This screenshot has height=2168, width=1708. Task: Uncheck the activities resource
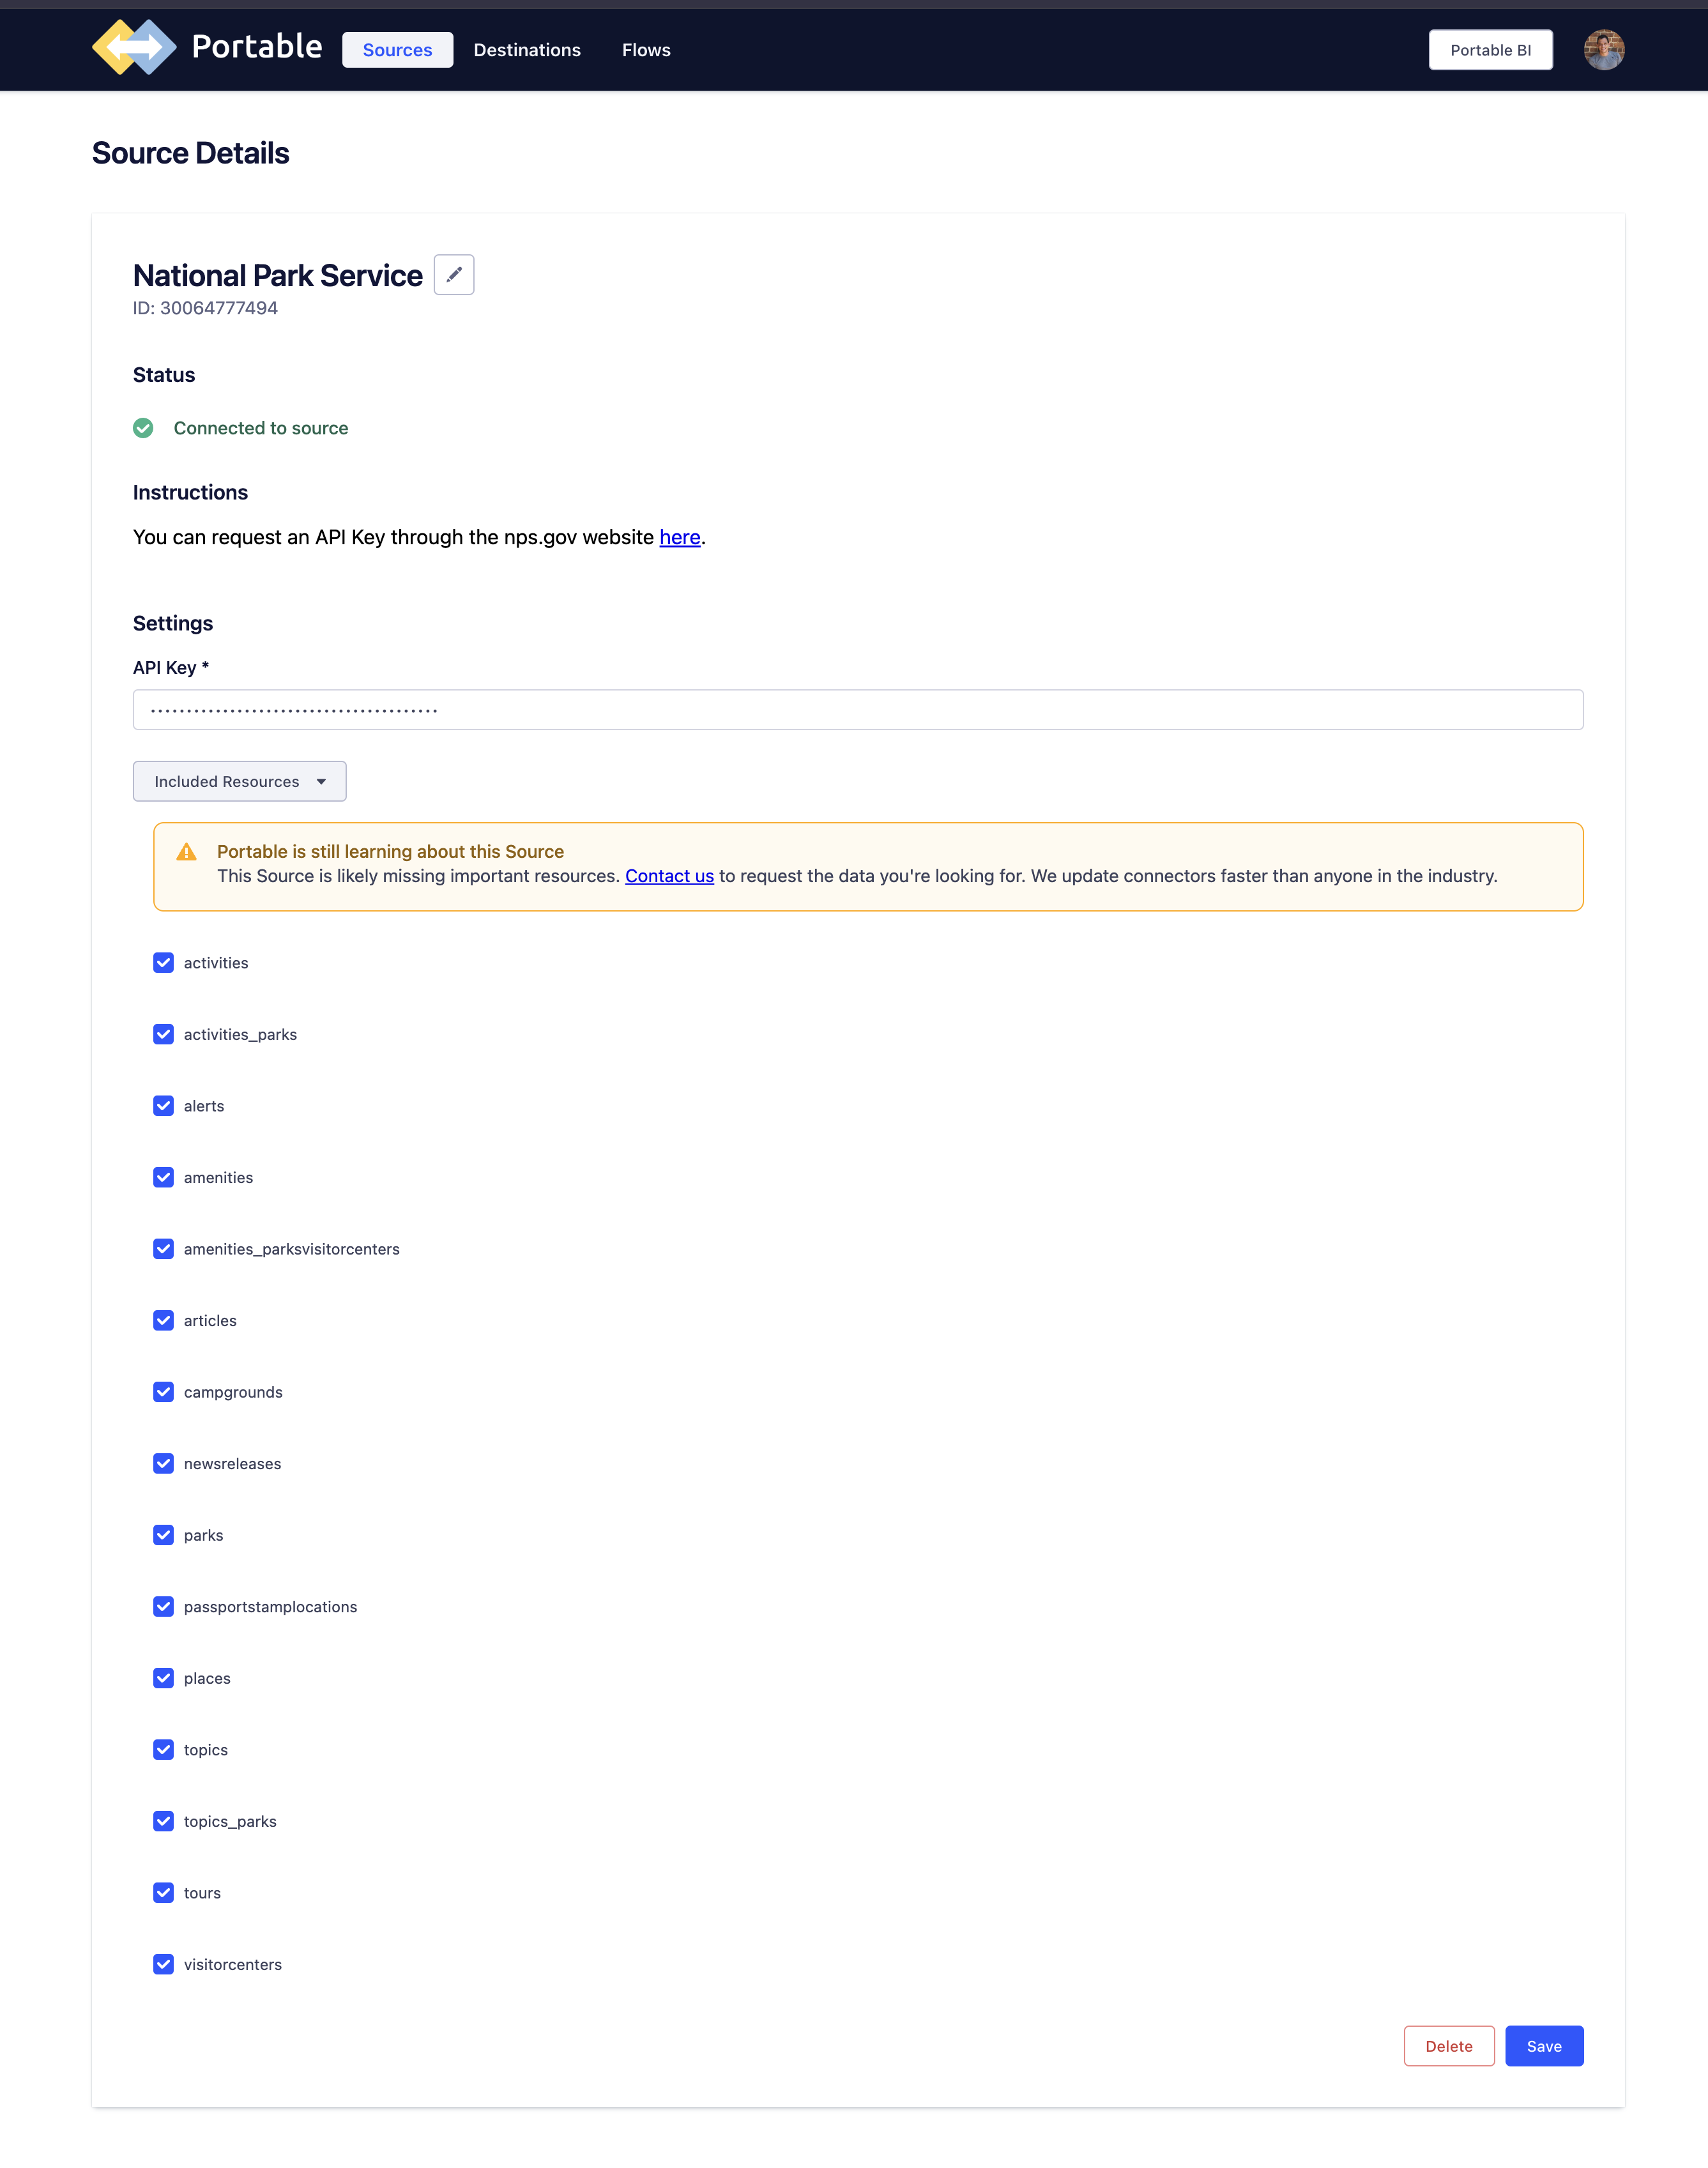pyautogui.click(x=163, y=963)
